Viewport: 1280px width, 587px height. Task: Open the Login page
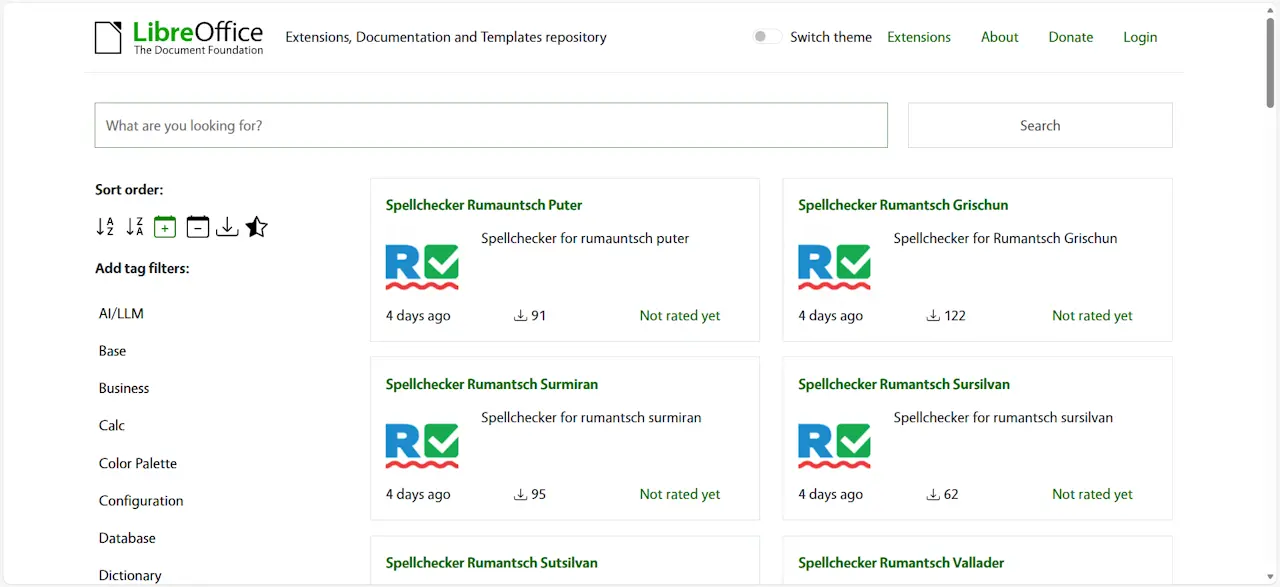1140,37
